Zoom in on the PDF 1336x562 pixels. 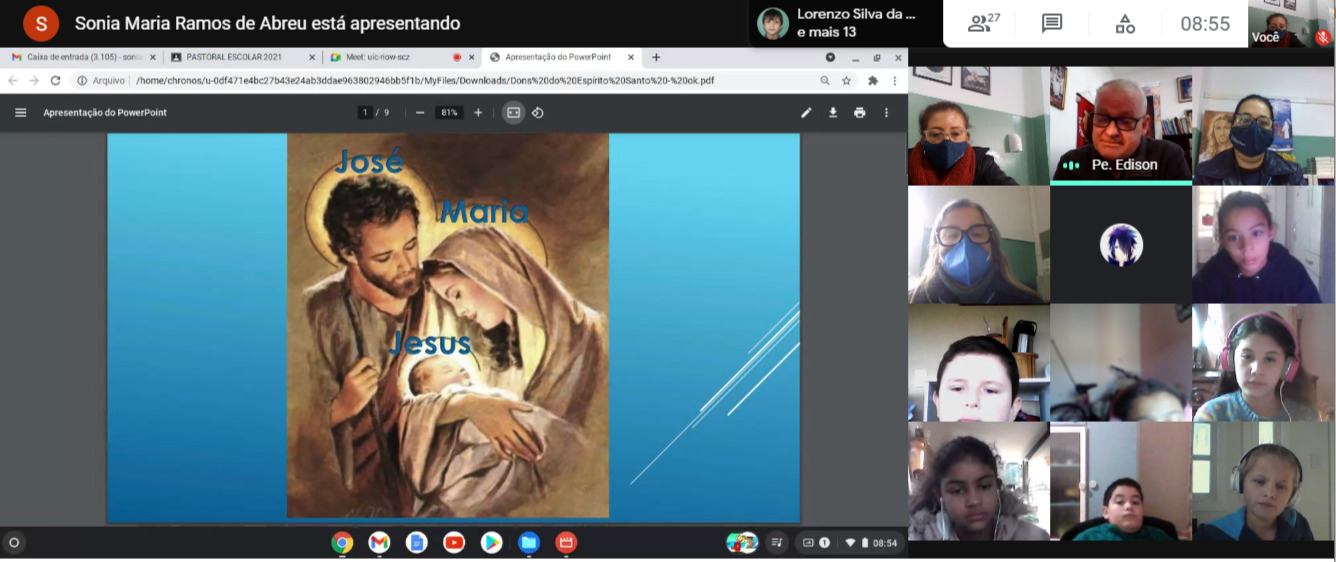[x=478, y=113]
